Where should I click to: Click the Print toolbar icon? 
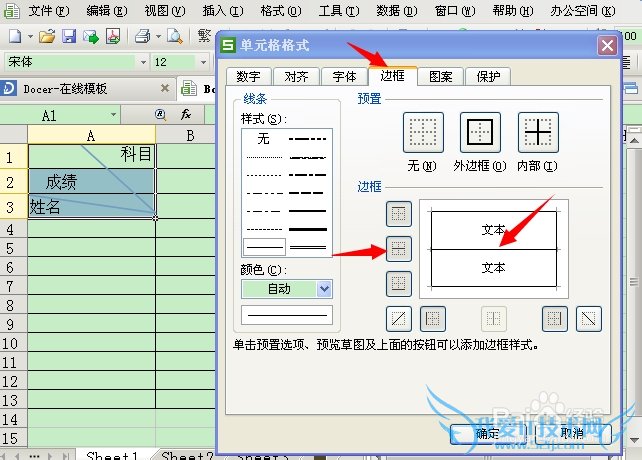pos(142,36)
